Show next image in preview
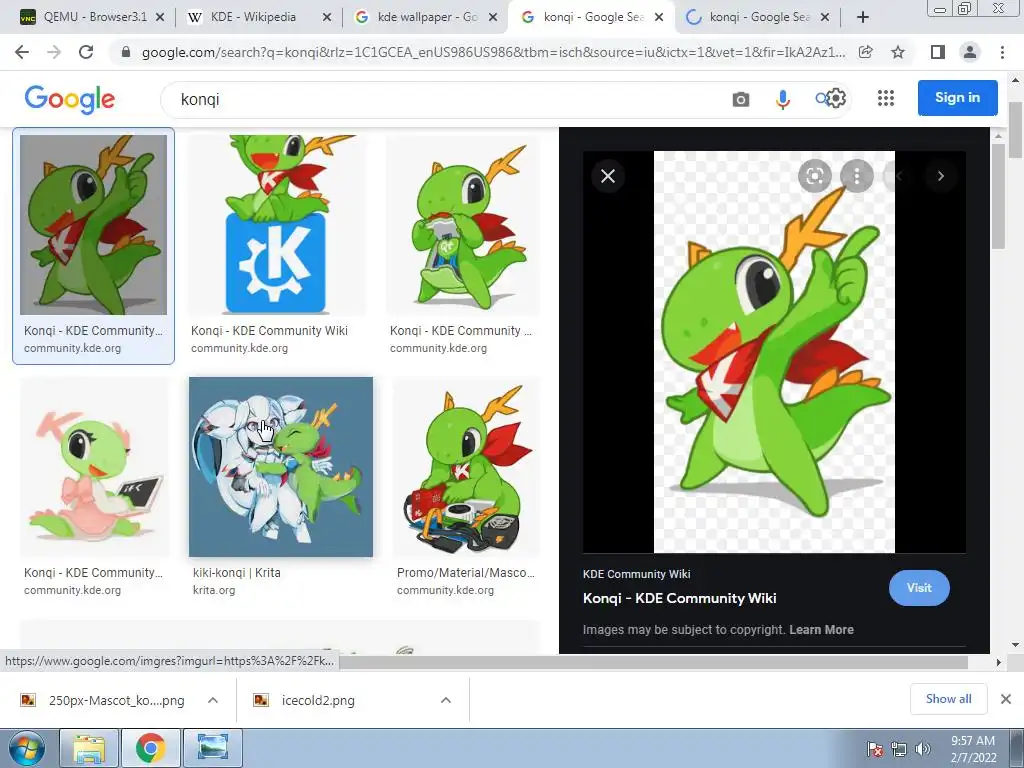This screenshot has width=1024, height=768. [x=940, y=176]
